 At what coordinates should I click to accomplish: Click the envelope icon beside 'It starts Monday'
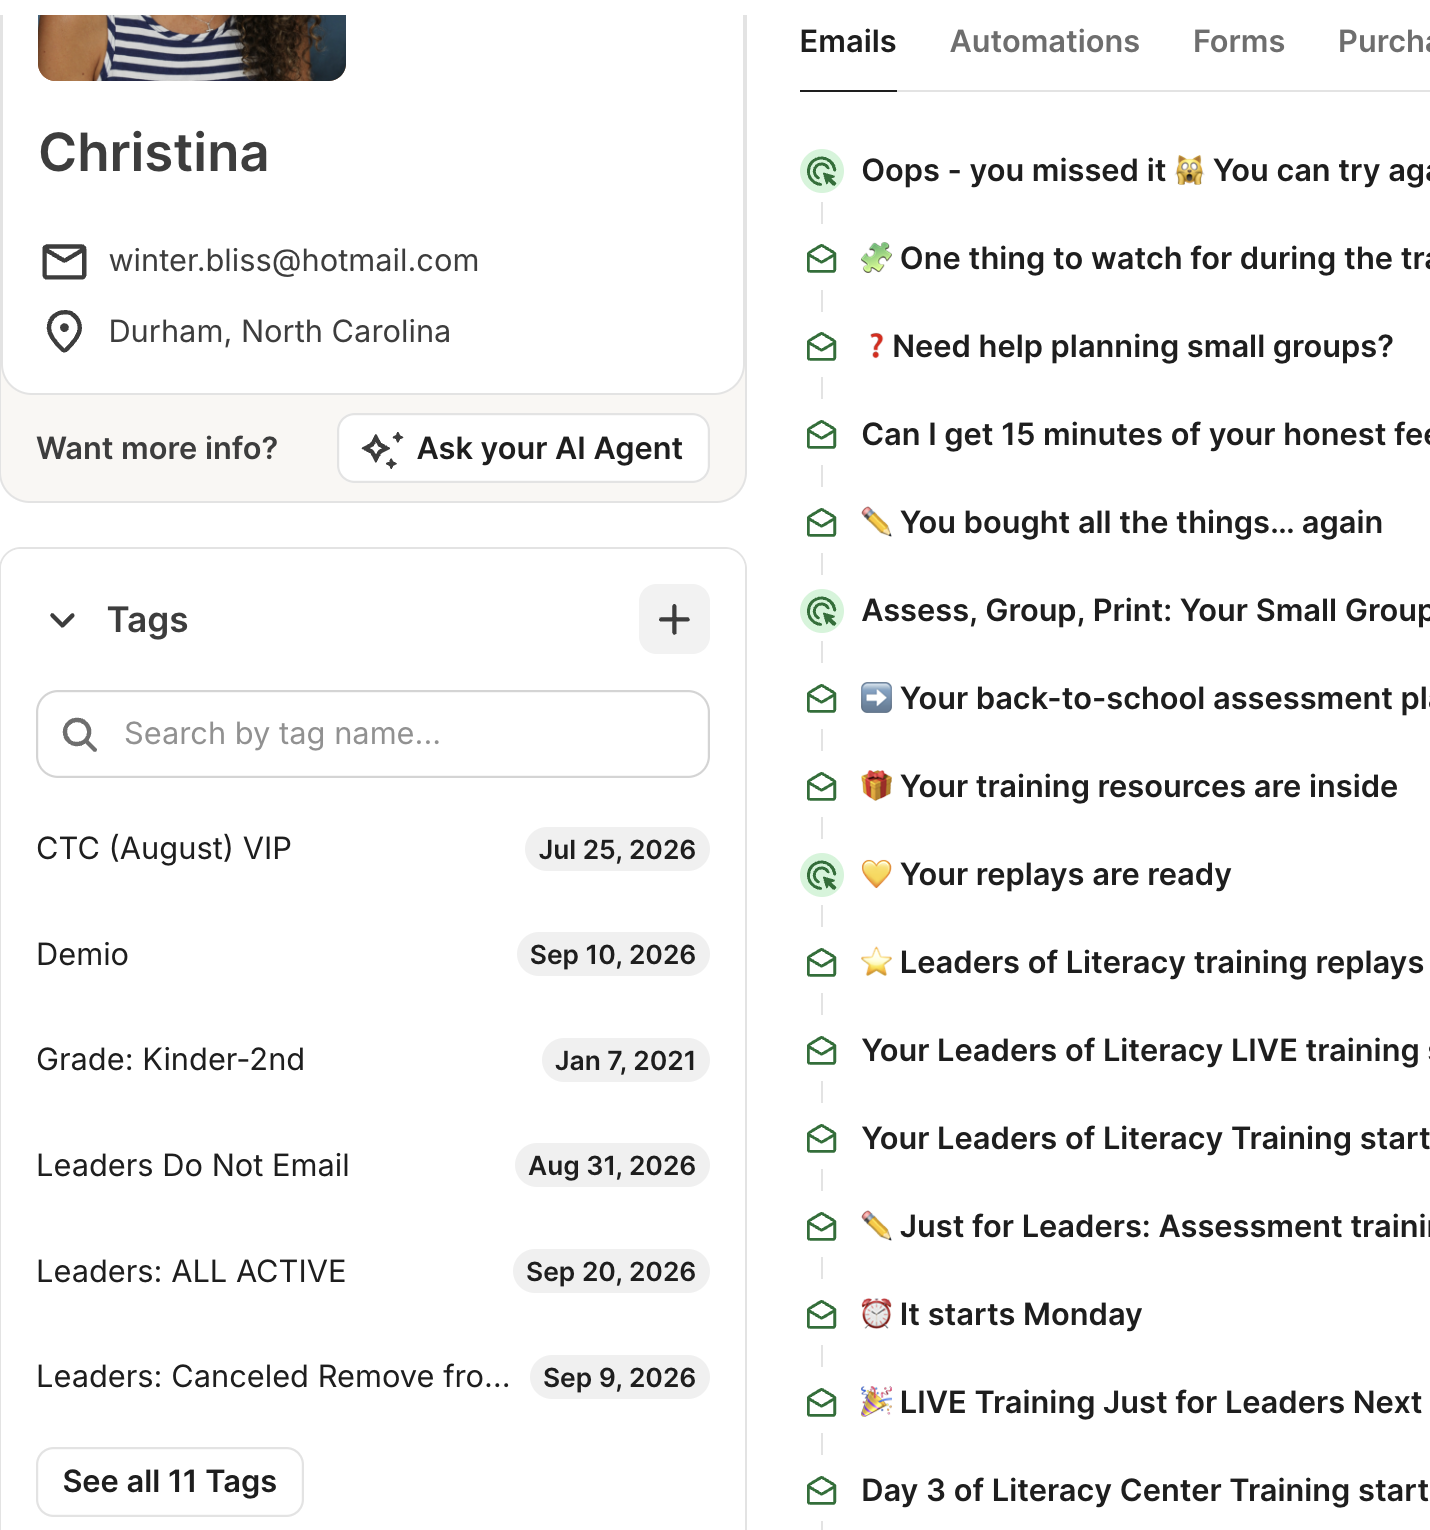(822, 1315)
